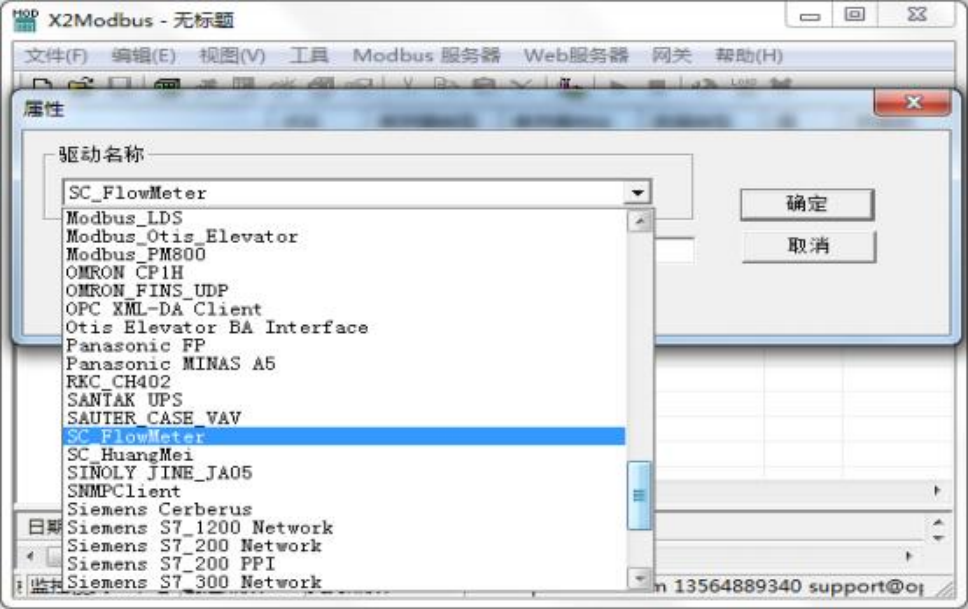Select SINOLY JINE_JA05 driver

(x=344, y=473)
